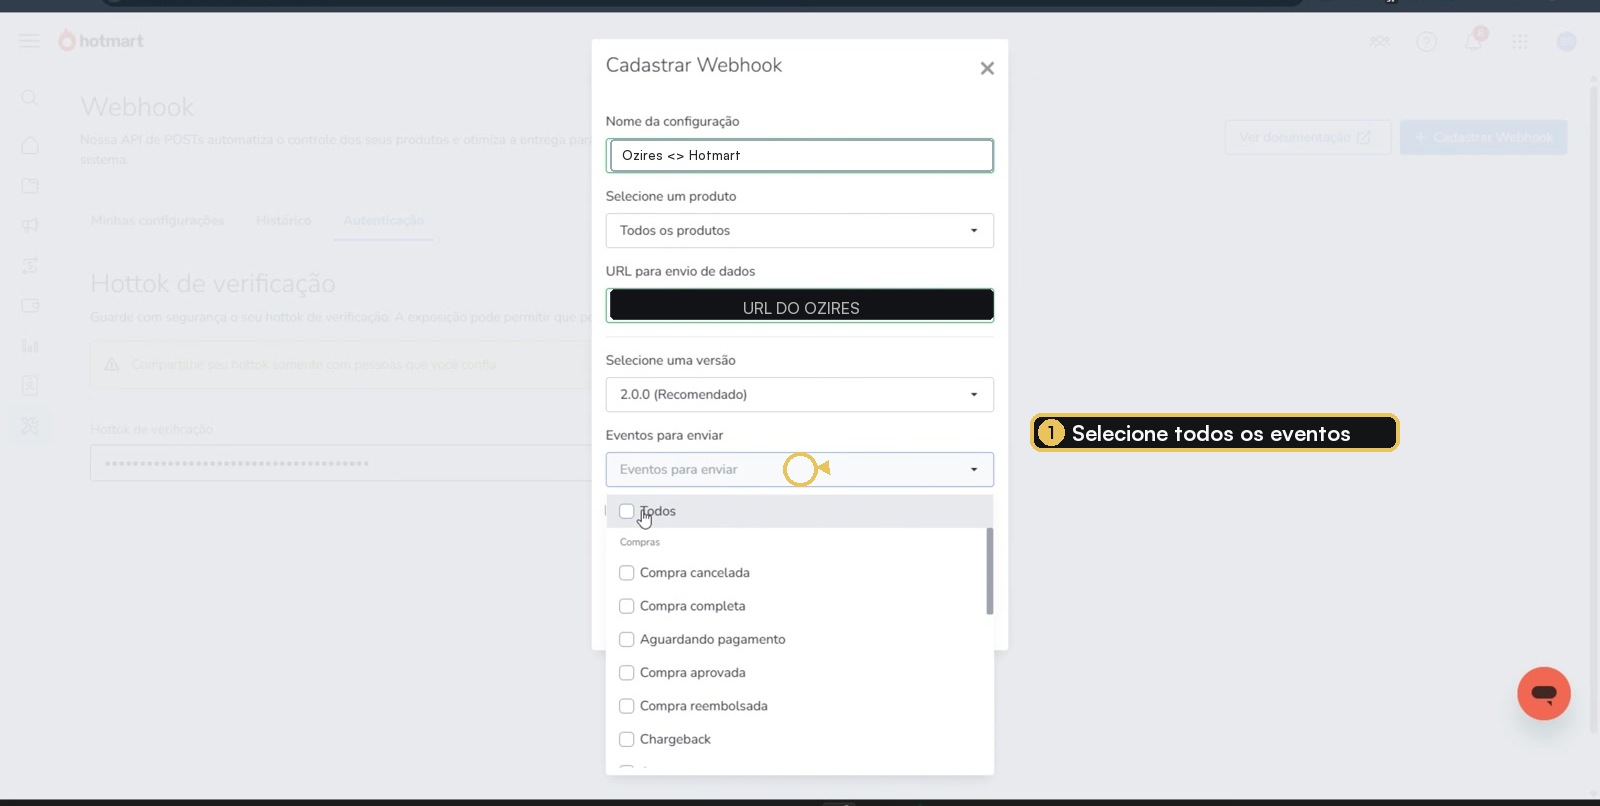
Task: Check the Compra cancelada event
Action: point(627,573)
